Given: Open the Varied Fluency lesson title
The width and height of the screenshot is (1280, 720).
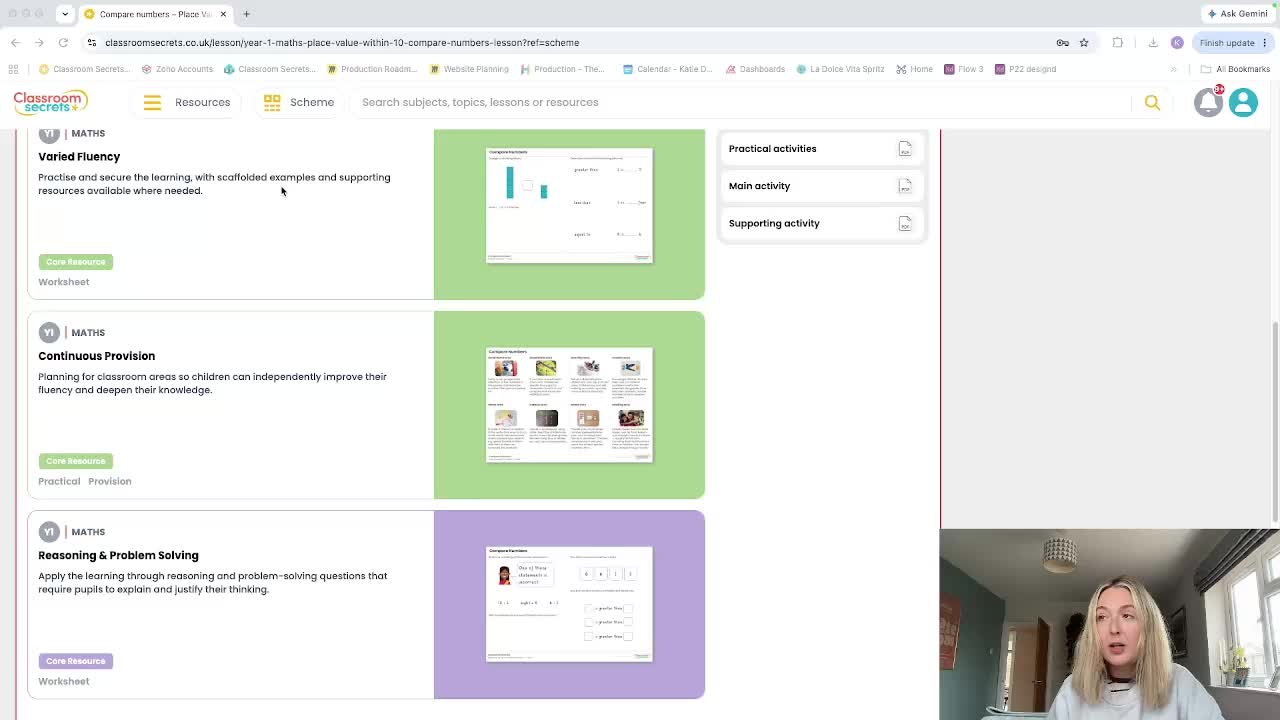Looking at the screenshot, I should pos(79,157).
